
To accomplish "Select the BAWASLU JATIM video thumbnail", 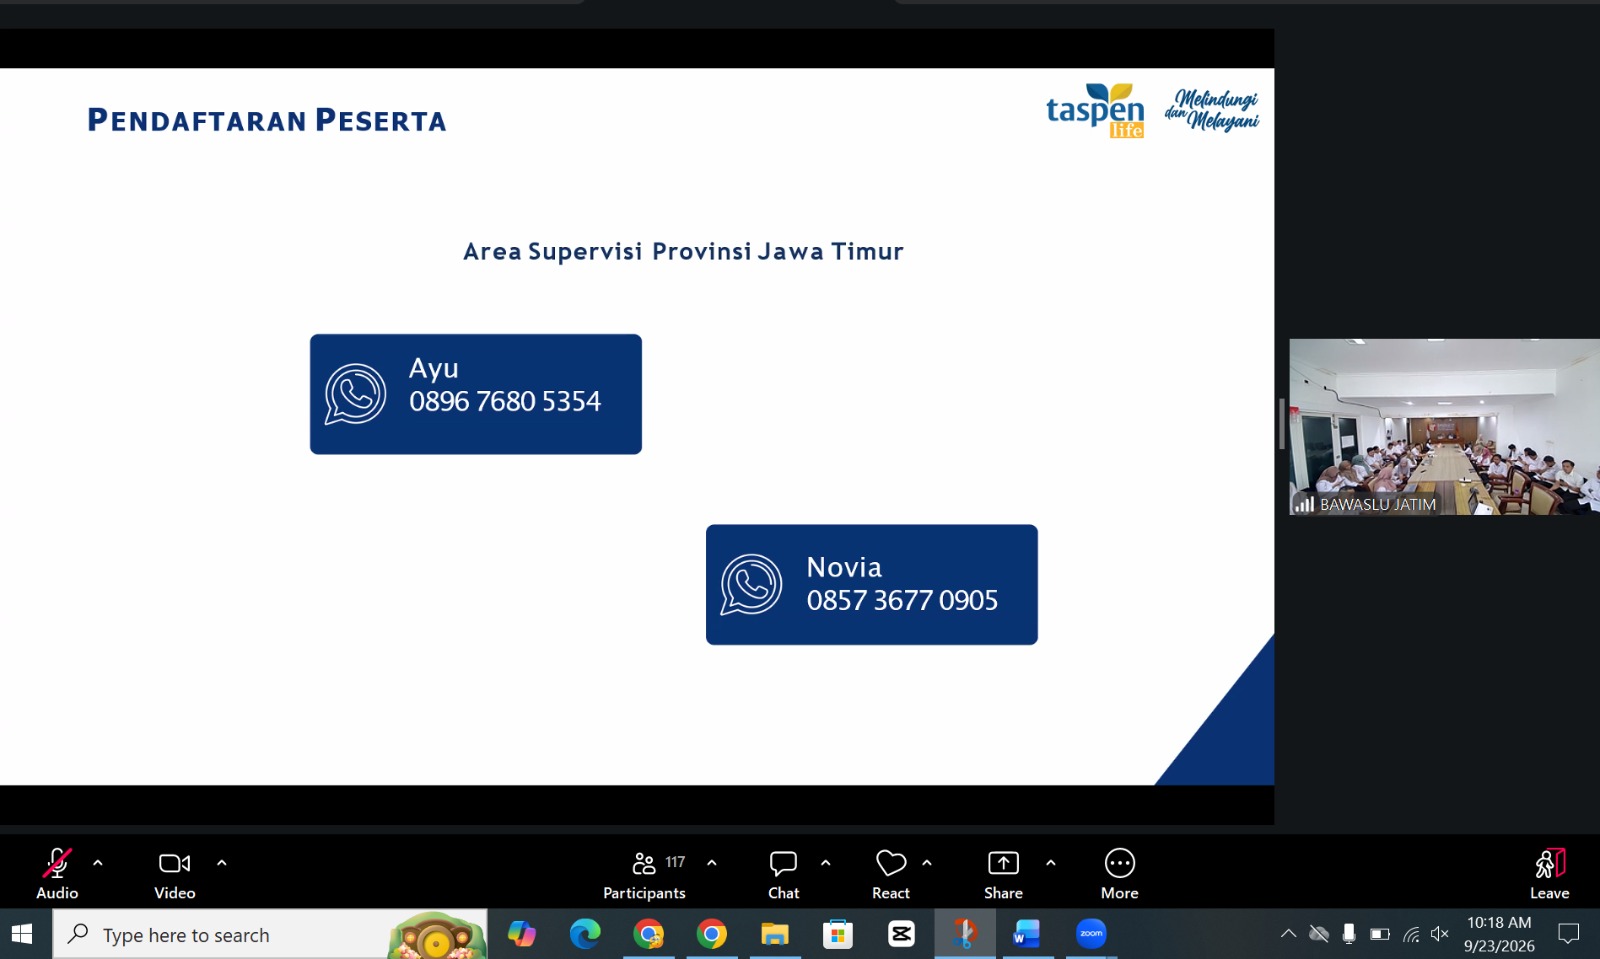I will 1444,427.
